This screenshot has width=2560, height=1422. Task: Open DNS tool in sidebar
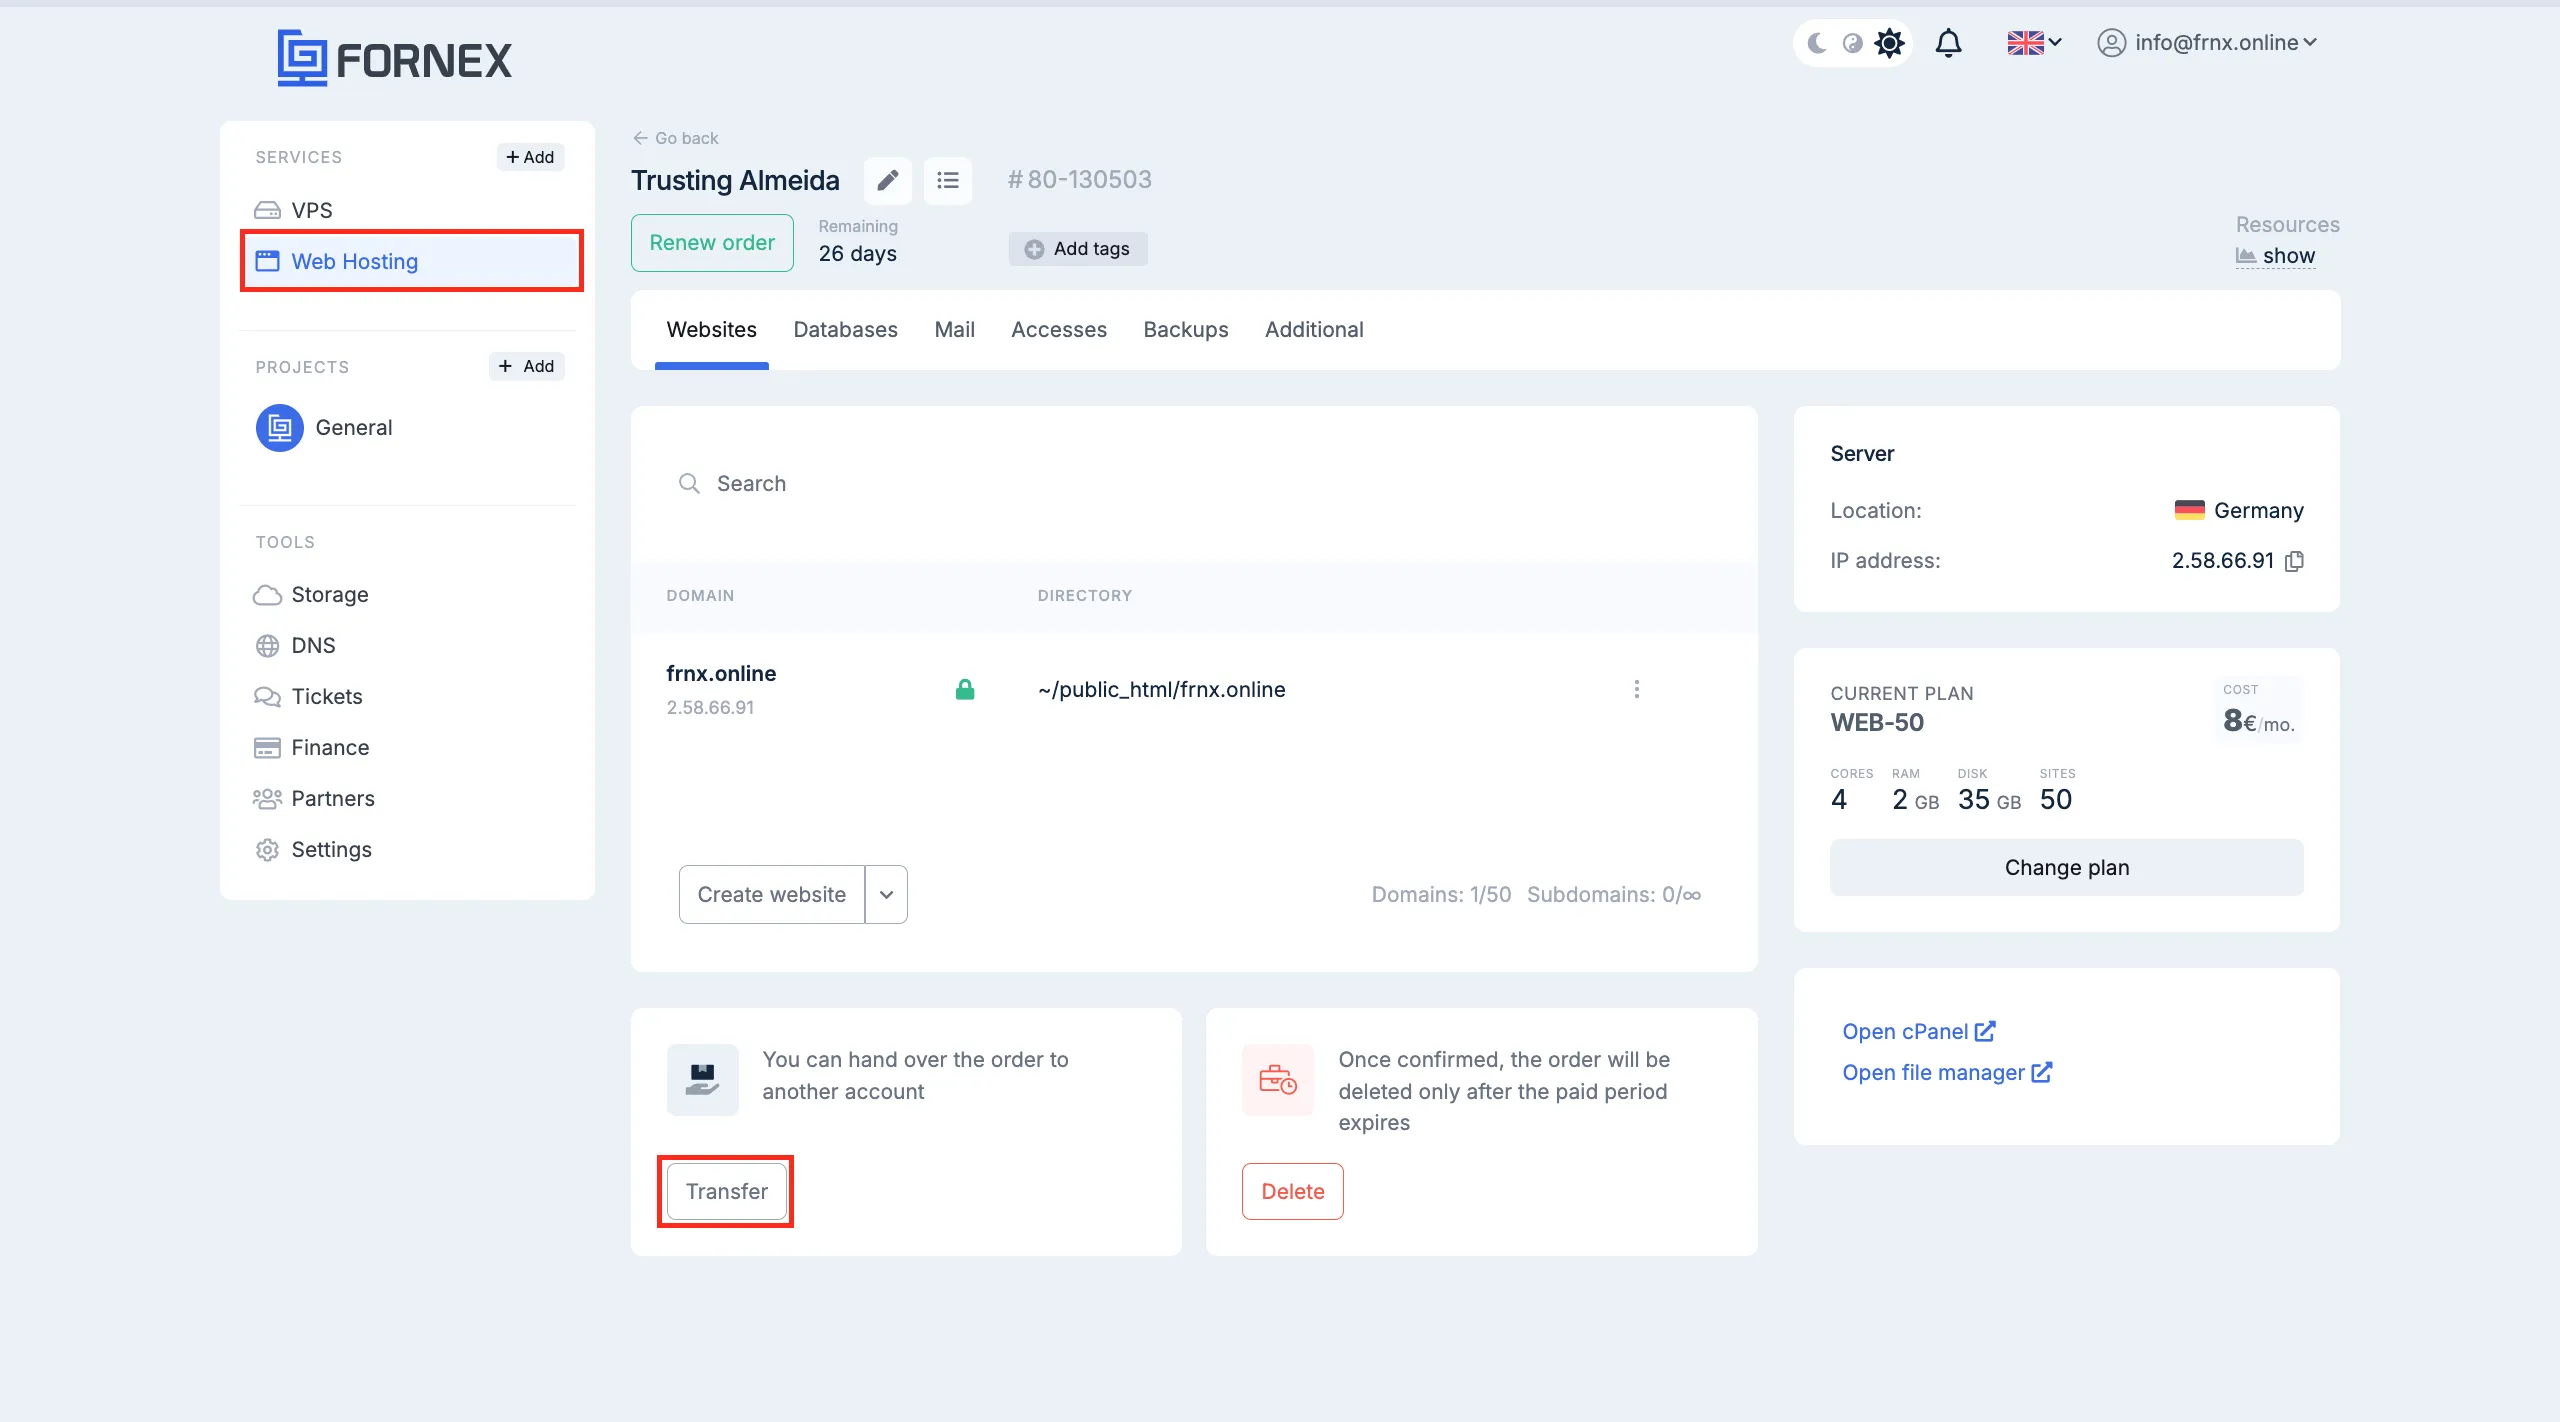pos(312,645)
